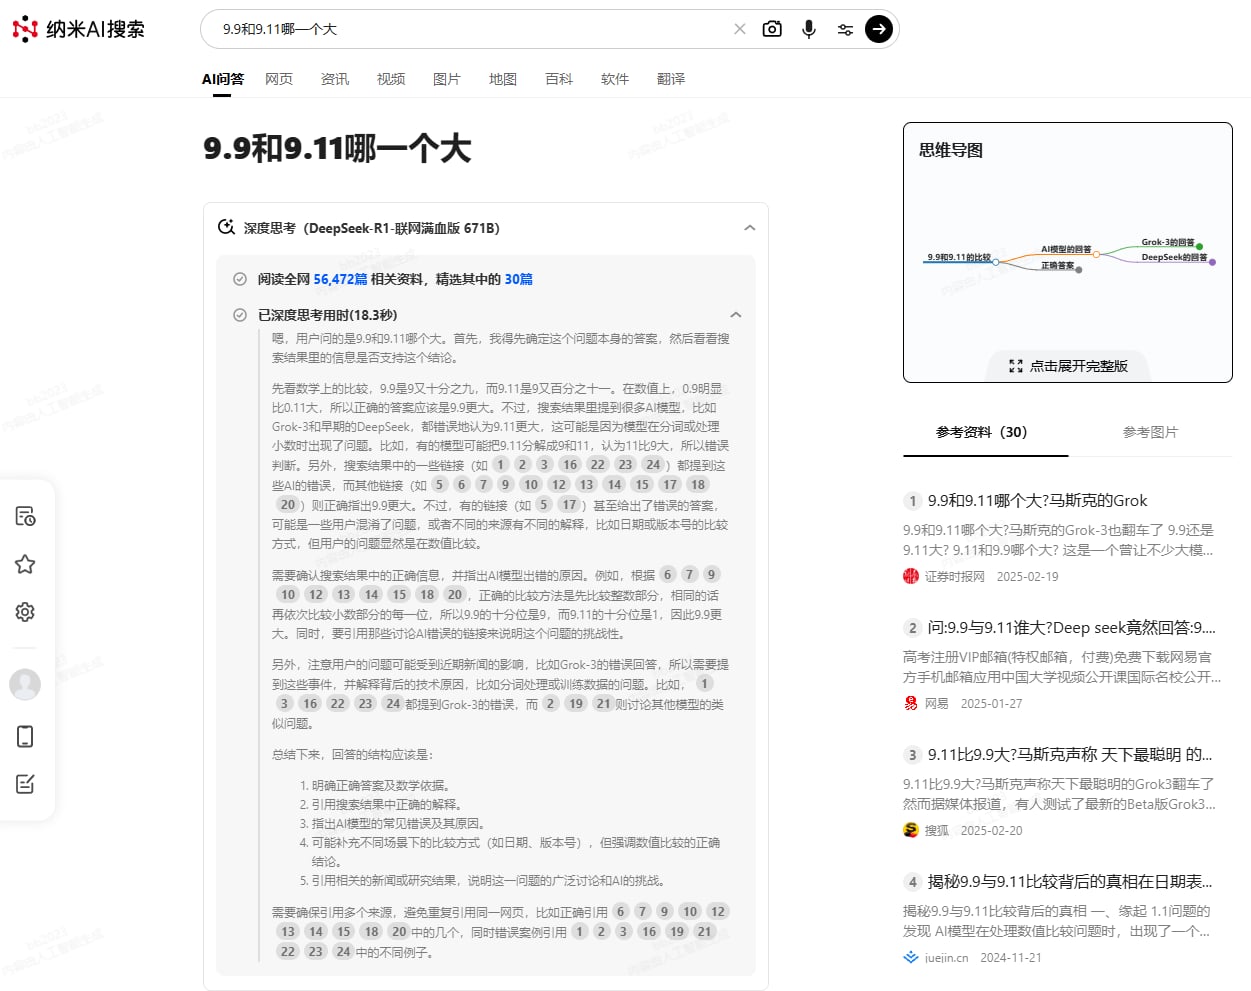The height and width of the screenshot is (991, 1251).
Task: Submit the search with the black arrow button
Action: point(879,29)
